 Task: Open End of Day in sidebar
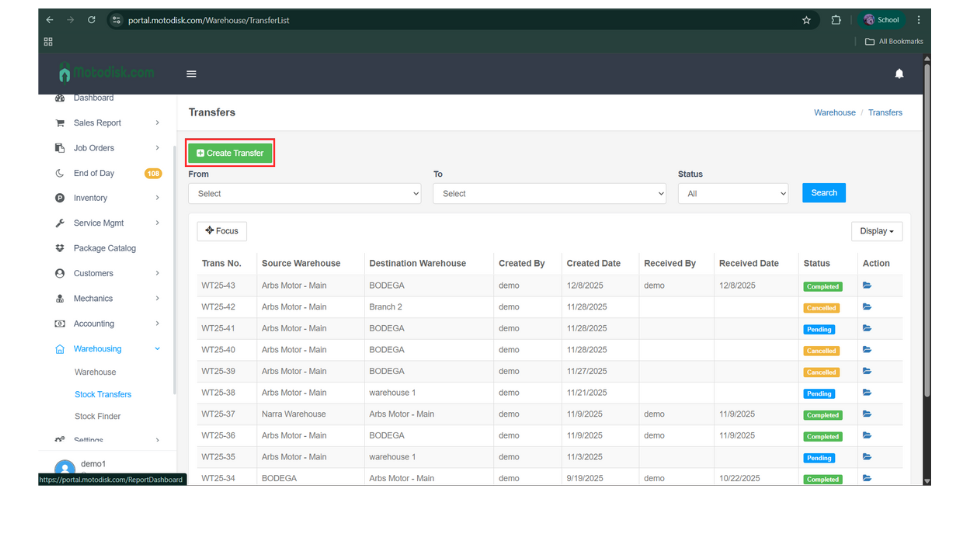tap(94, 173)
